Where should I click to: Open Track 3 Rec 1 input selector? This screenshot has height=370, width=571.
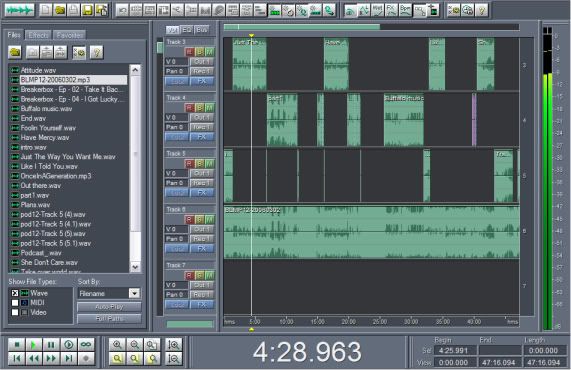[x=202, y=71]
